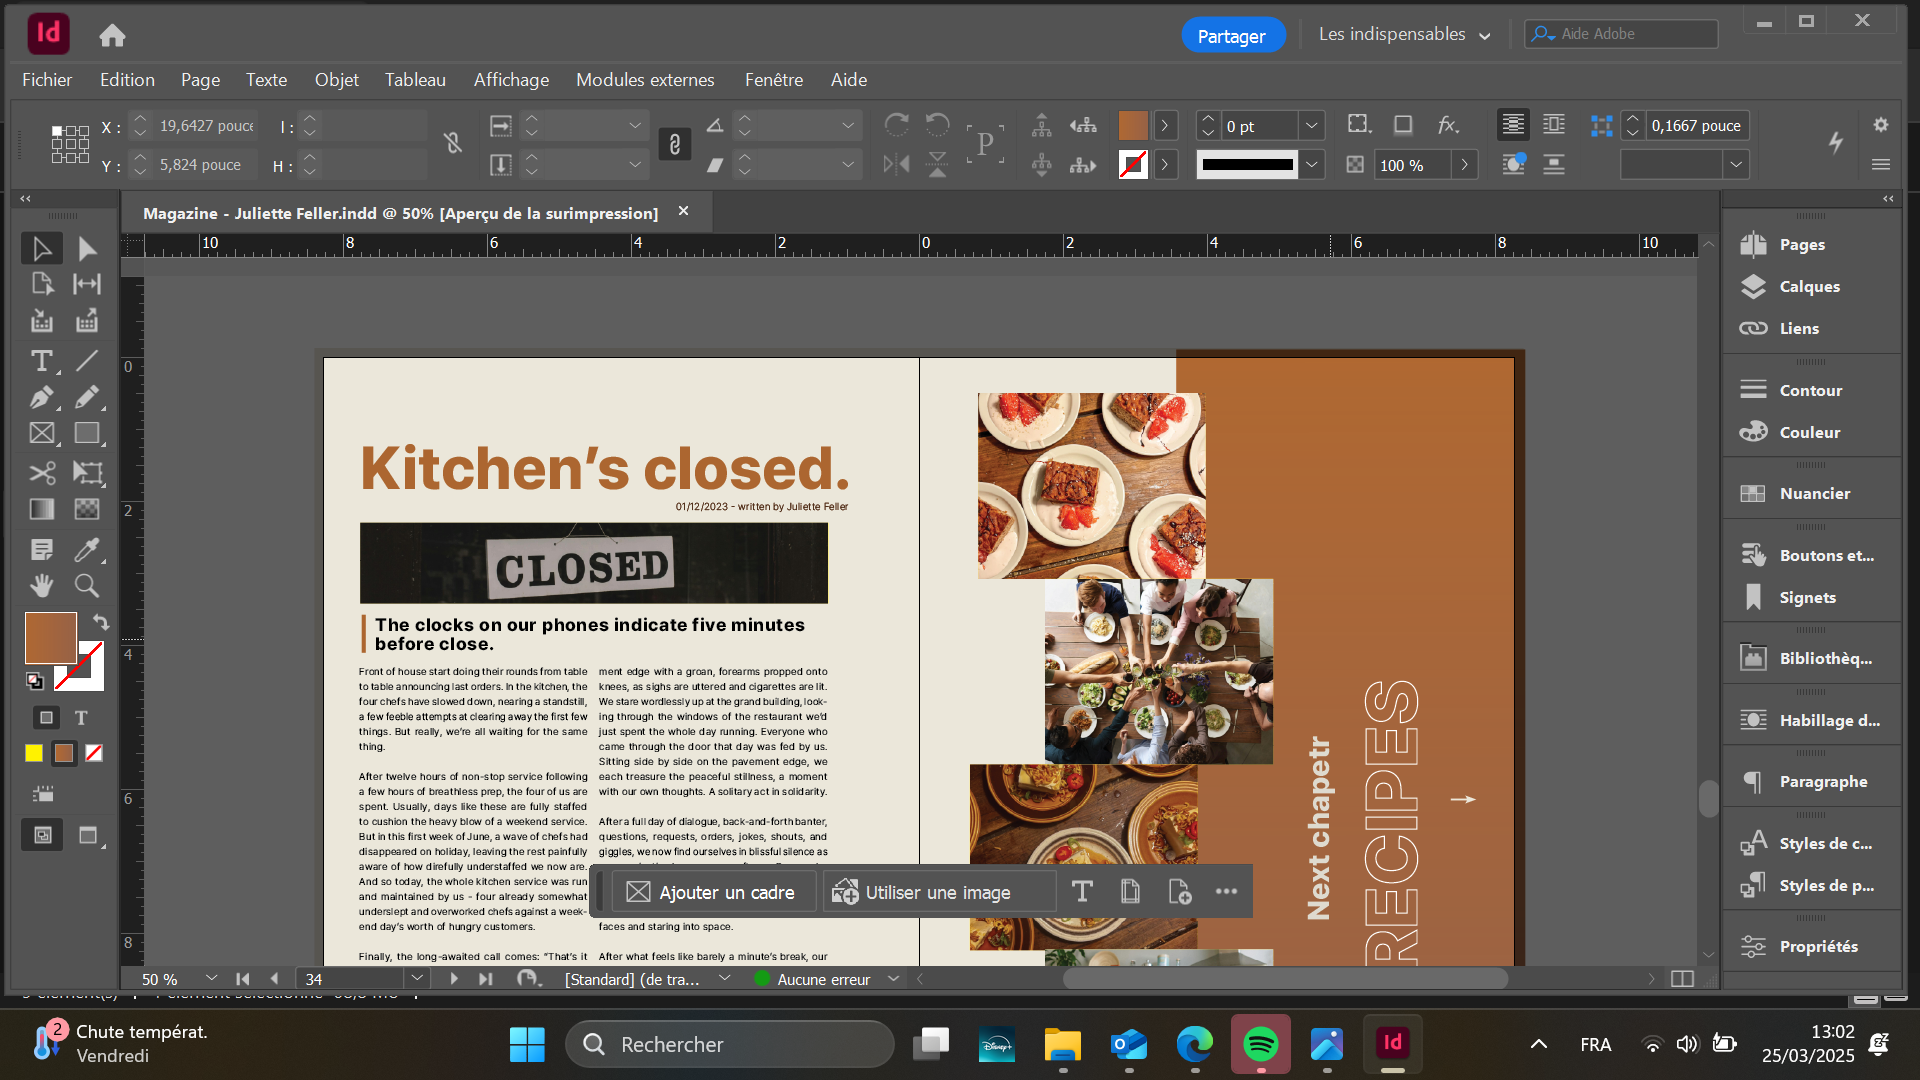
Task: Select the Gradient Swatch tool
Action: (x=42, y=509)
